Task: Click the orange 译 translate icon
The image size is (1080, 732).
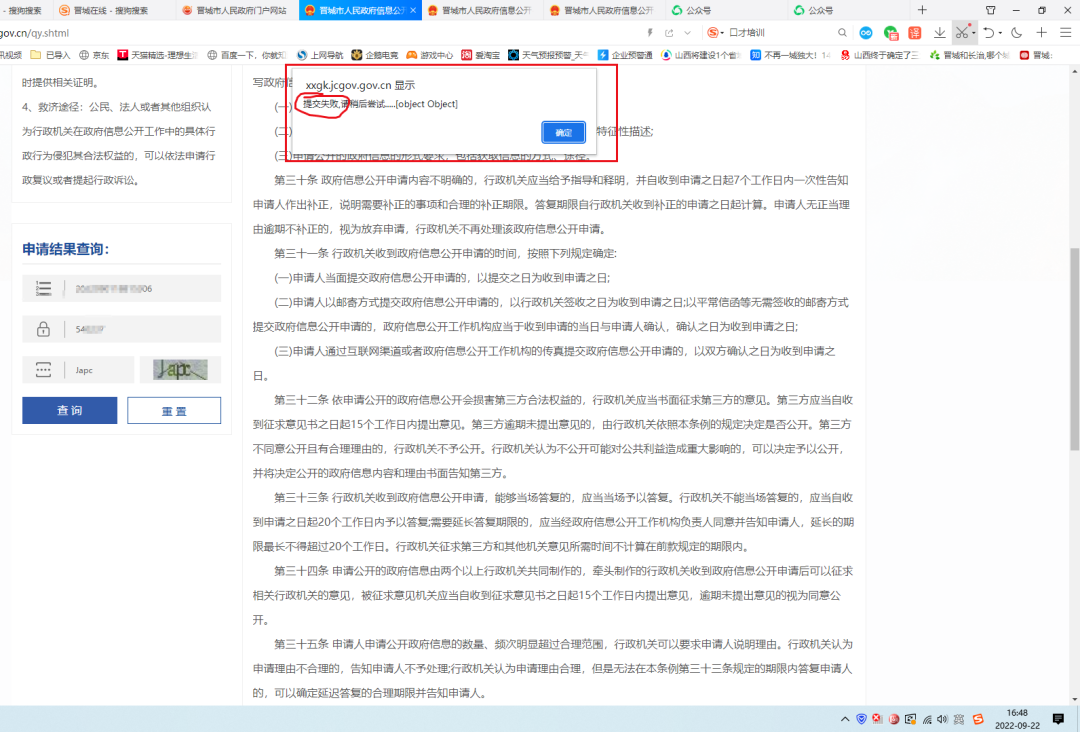Action: (915, 32)
